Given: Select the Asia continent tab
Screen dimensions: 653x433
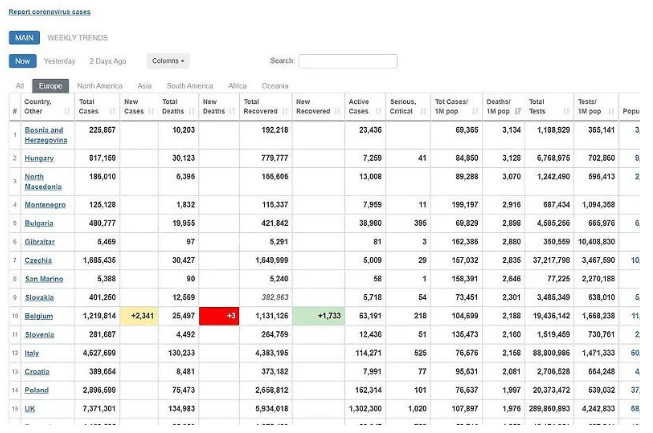Looking at the screenshot, I should [x=145, y=86].
